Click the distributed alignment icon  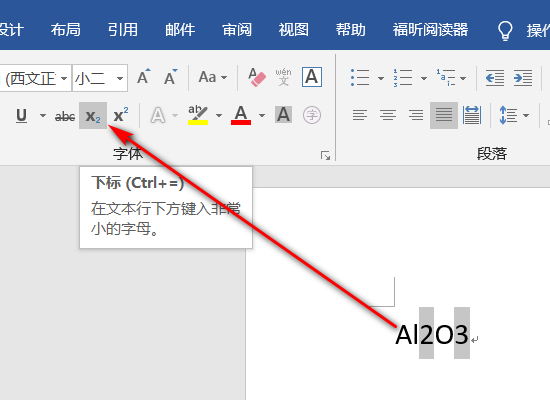click(x=472, y=115)
